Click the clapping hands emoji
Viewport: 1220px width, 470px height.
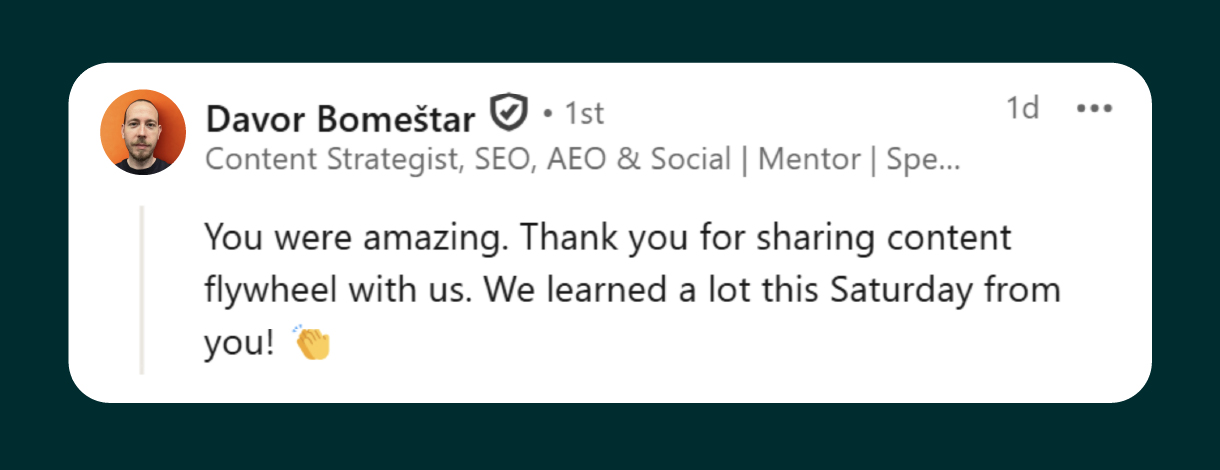[x=311, y=343]
